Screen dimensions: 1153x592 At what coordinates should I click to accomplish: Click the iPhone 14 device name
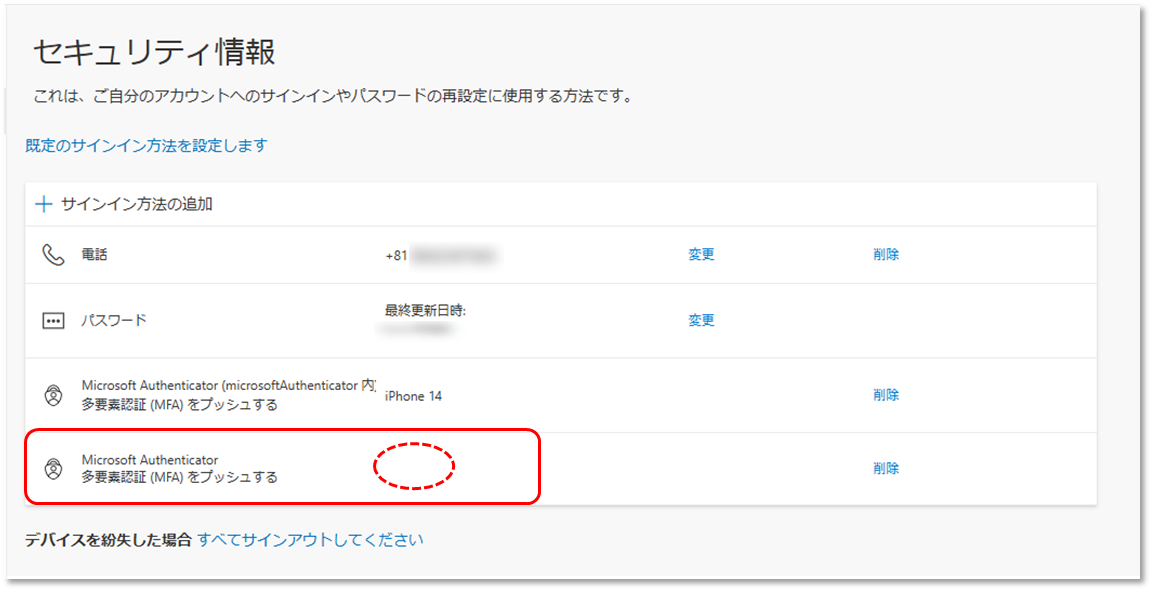coord(413,396)
